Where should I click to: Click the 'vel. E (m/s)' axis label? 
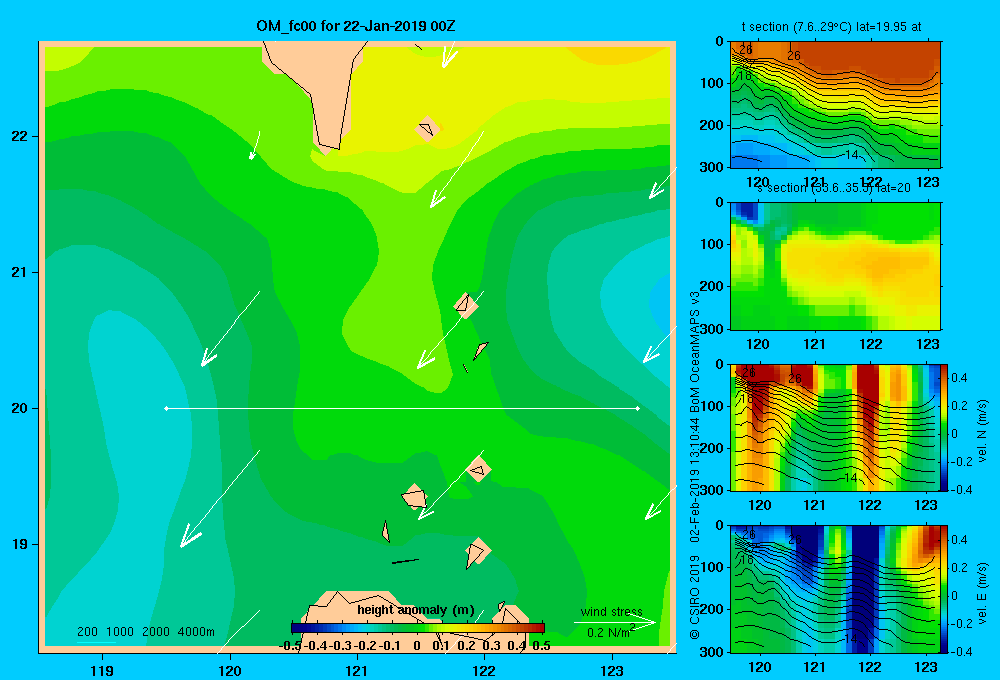tap(982, 593)
